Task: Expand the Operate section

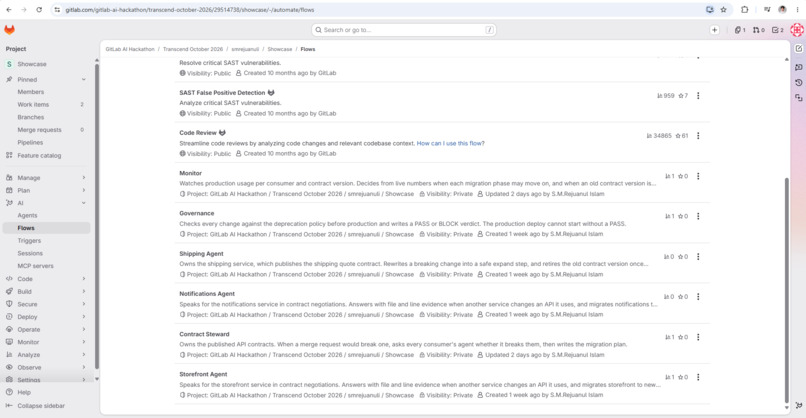Action: (84, 330)
